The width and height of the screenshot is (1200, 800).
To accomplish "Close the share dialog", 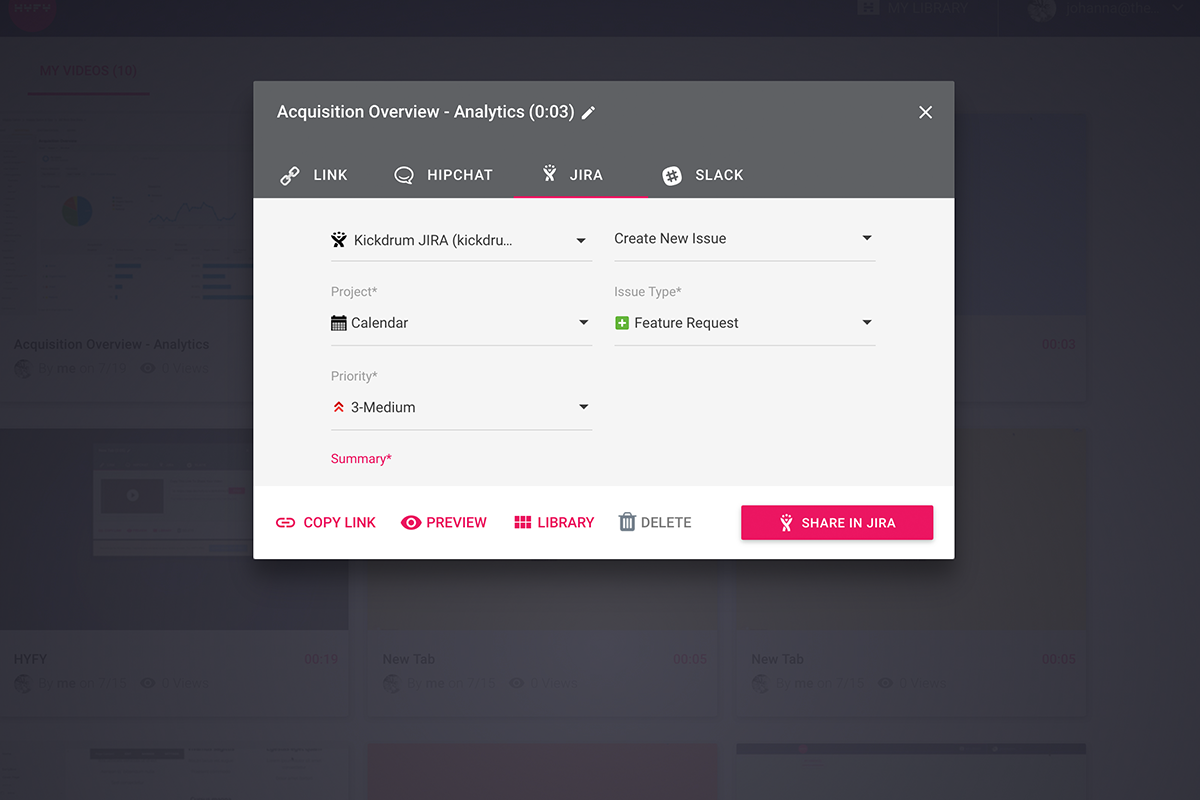I will pyautogui.click(x=925, y=112).
